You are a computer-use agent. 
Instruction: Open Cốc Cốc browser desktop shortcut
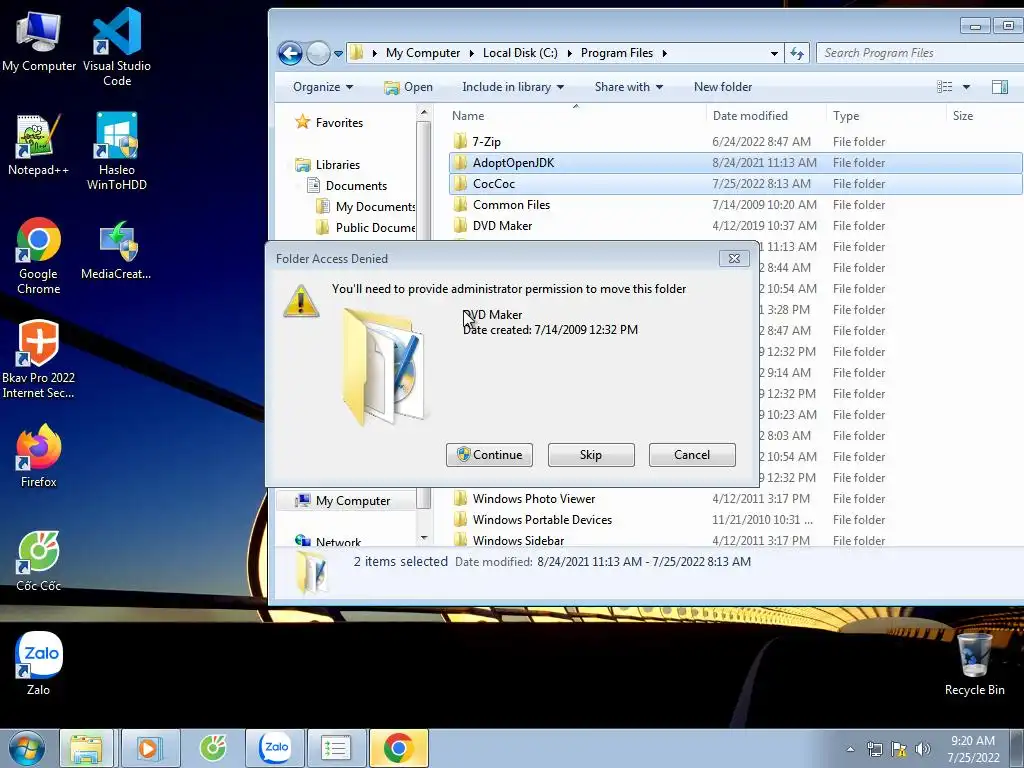pyautogui.click(x=39, y=561)
